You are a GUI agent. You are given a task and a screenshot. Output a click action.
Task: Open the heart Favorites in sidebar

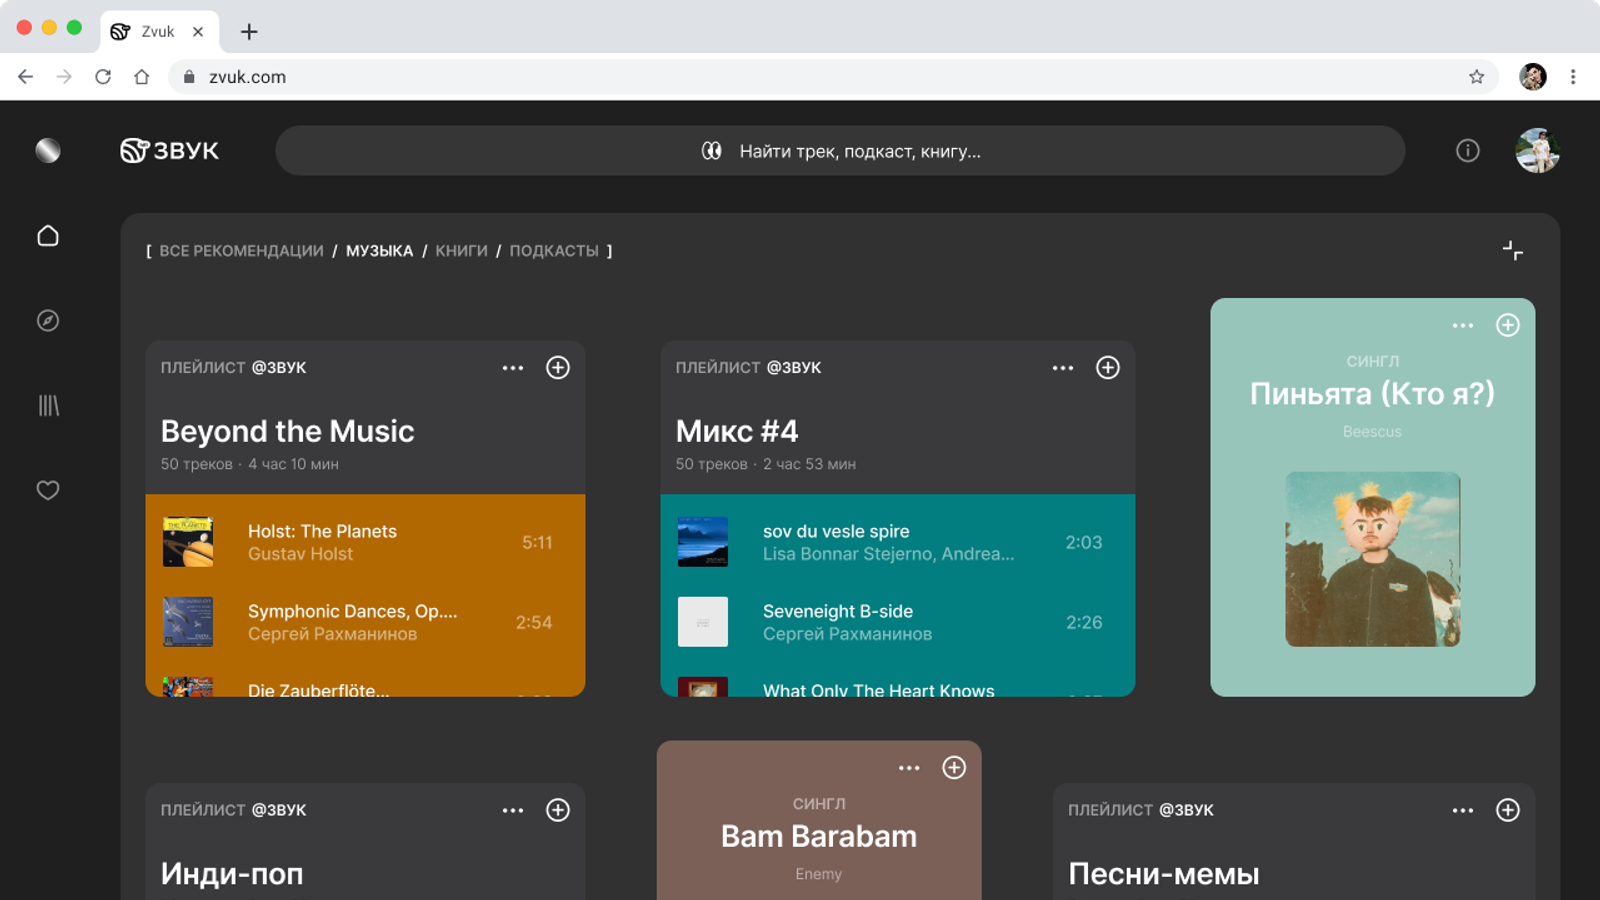(x=48, y=490)
